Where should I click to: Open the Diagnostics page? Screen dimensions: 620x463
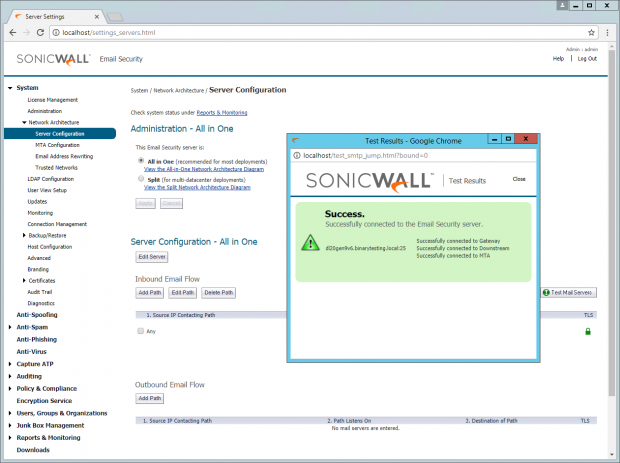[41, 303]
